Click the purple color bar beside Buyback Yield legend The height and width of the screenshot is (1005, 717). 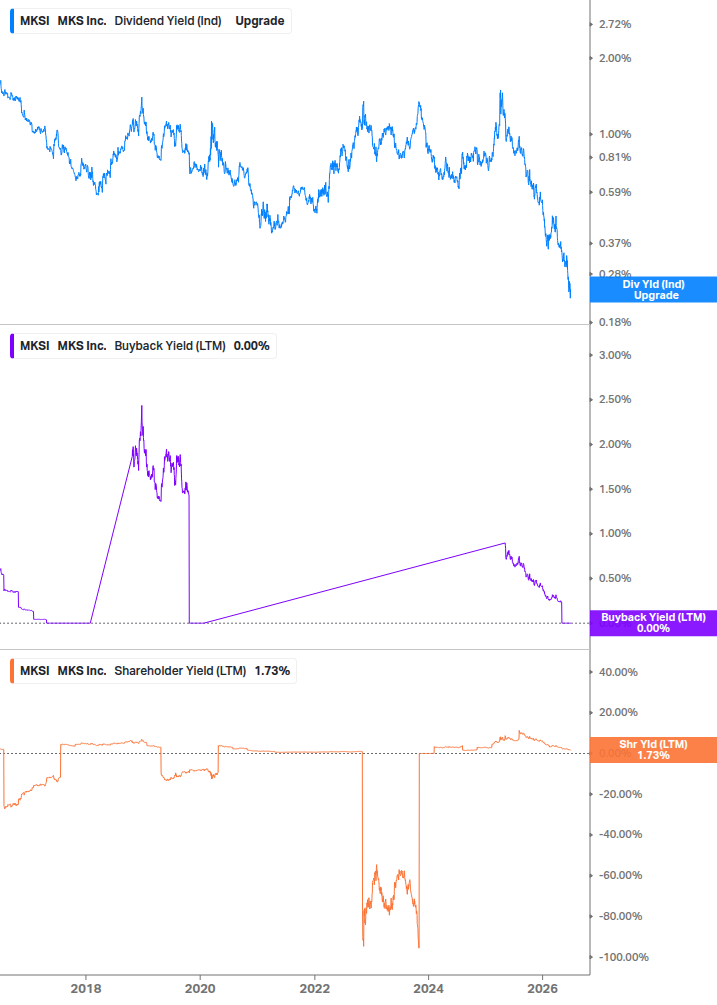(12, 346)
